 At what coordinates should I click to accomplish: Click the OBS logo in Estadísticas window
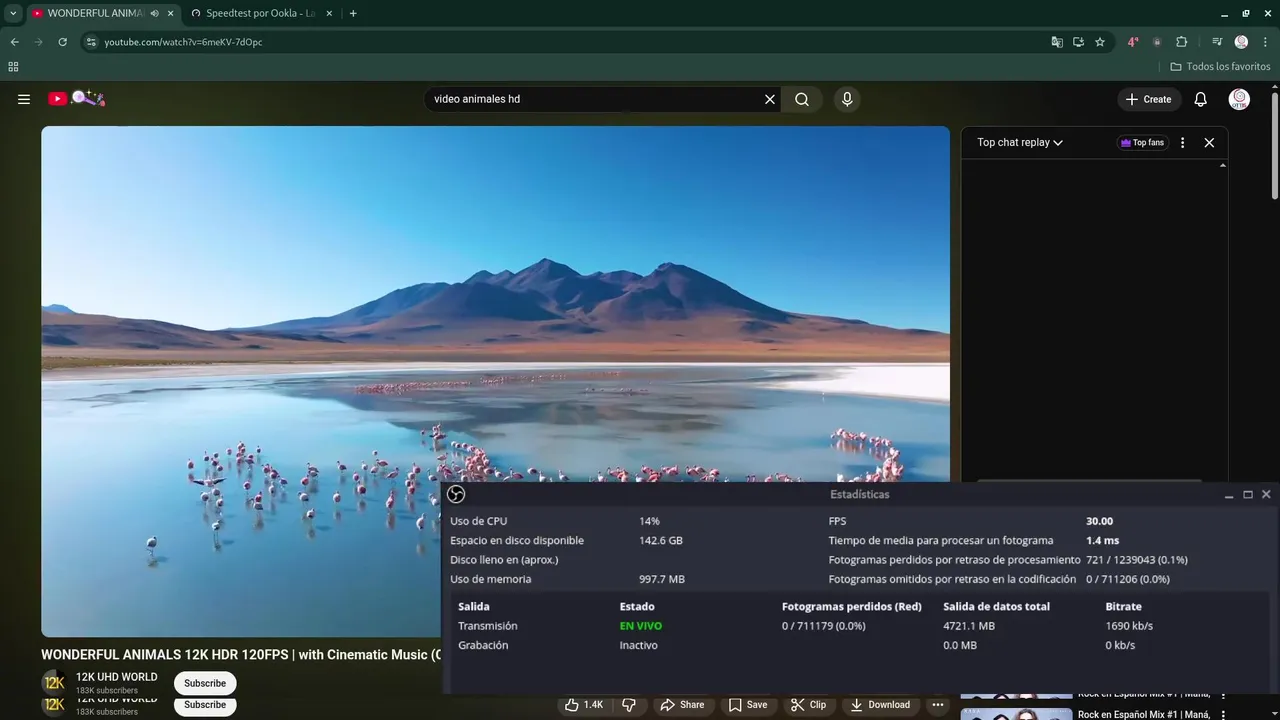(456, 494)
